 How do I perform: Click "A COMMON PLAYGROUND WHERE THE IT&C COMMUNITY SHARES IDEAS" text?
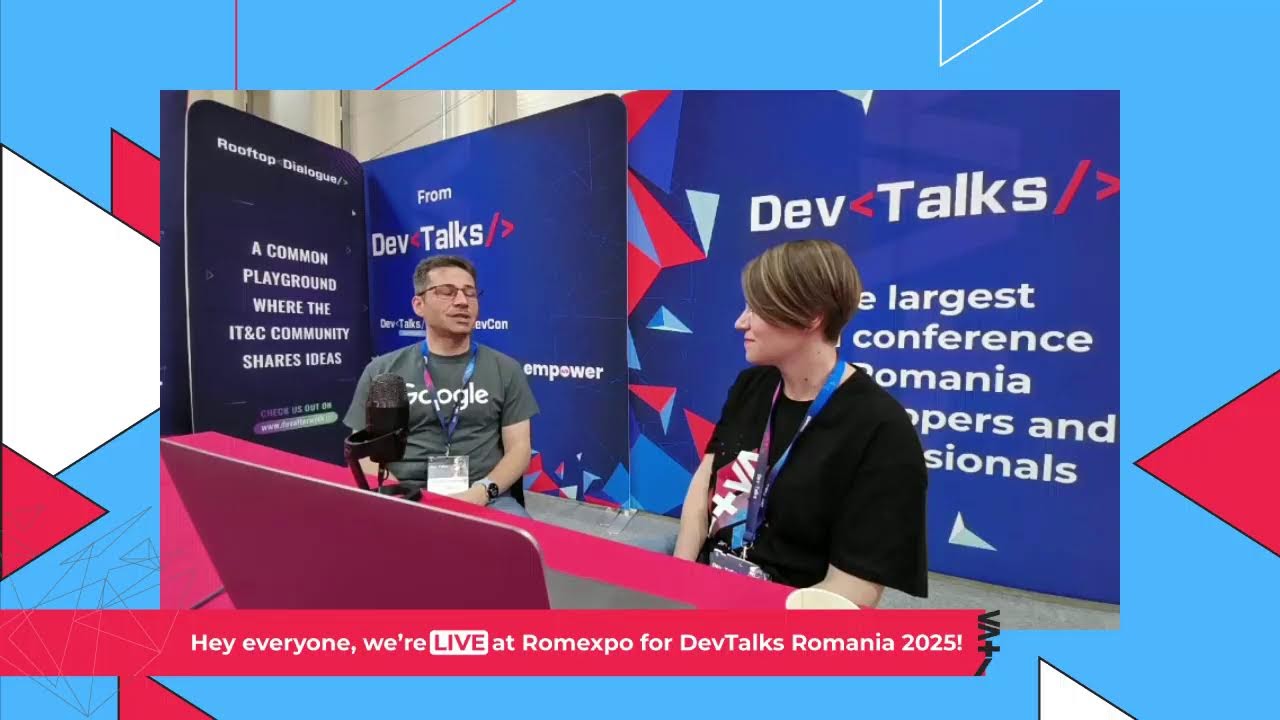click(x=291, y=306)
